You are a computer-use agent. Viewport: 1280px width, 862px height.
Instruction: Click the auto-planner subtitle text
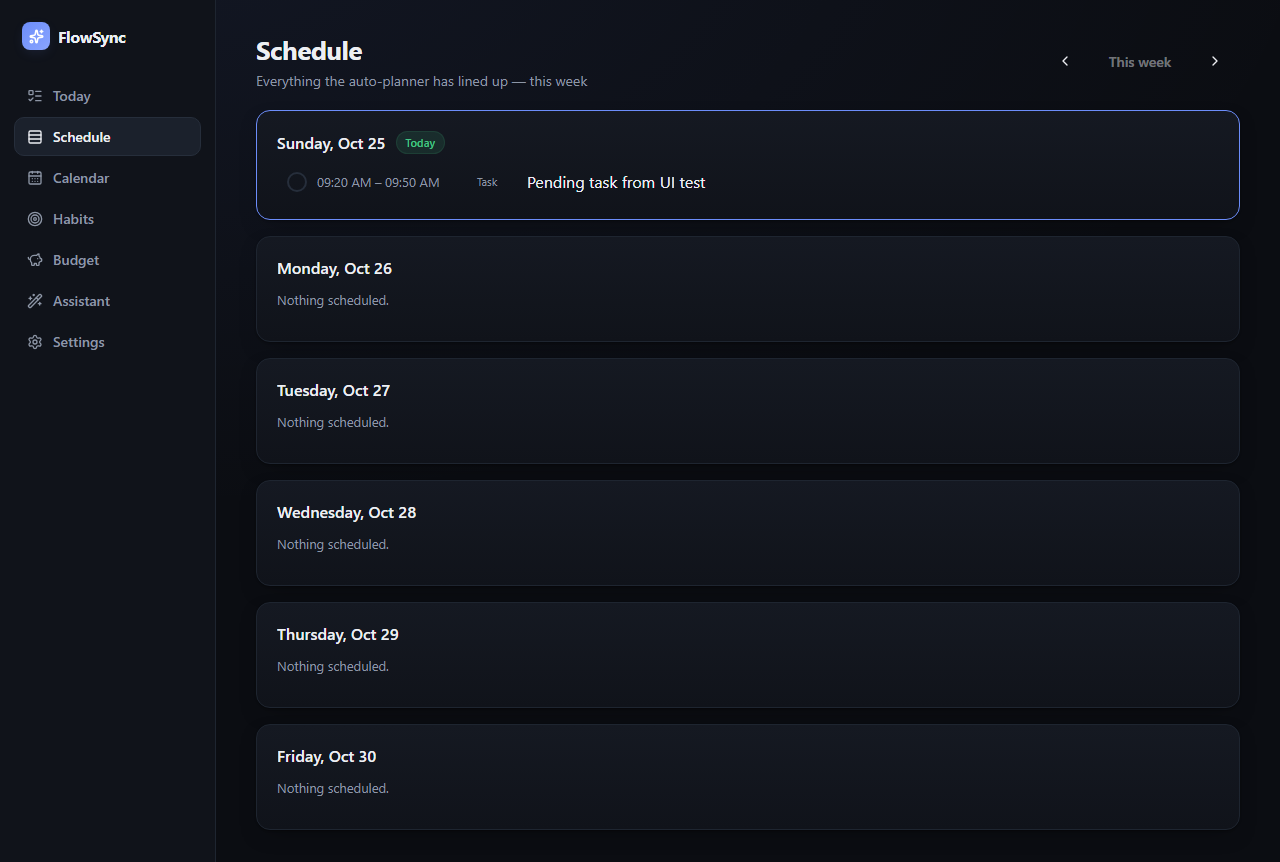(422, 81)
